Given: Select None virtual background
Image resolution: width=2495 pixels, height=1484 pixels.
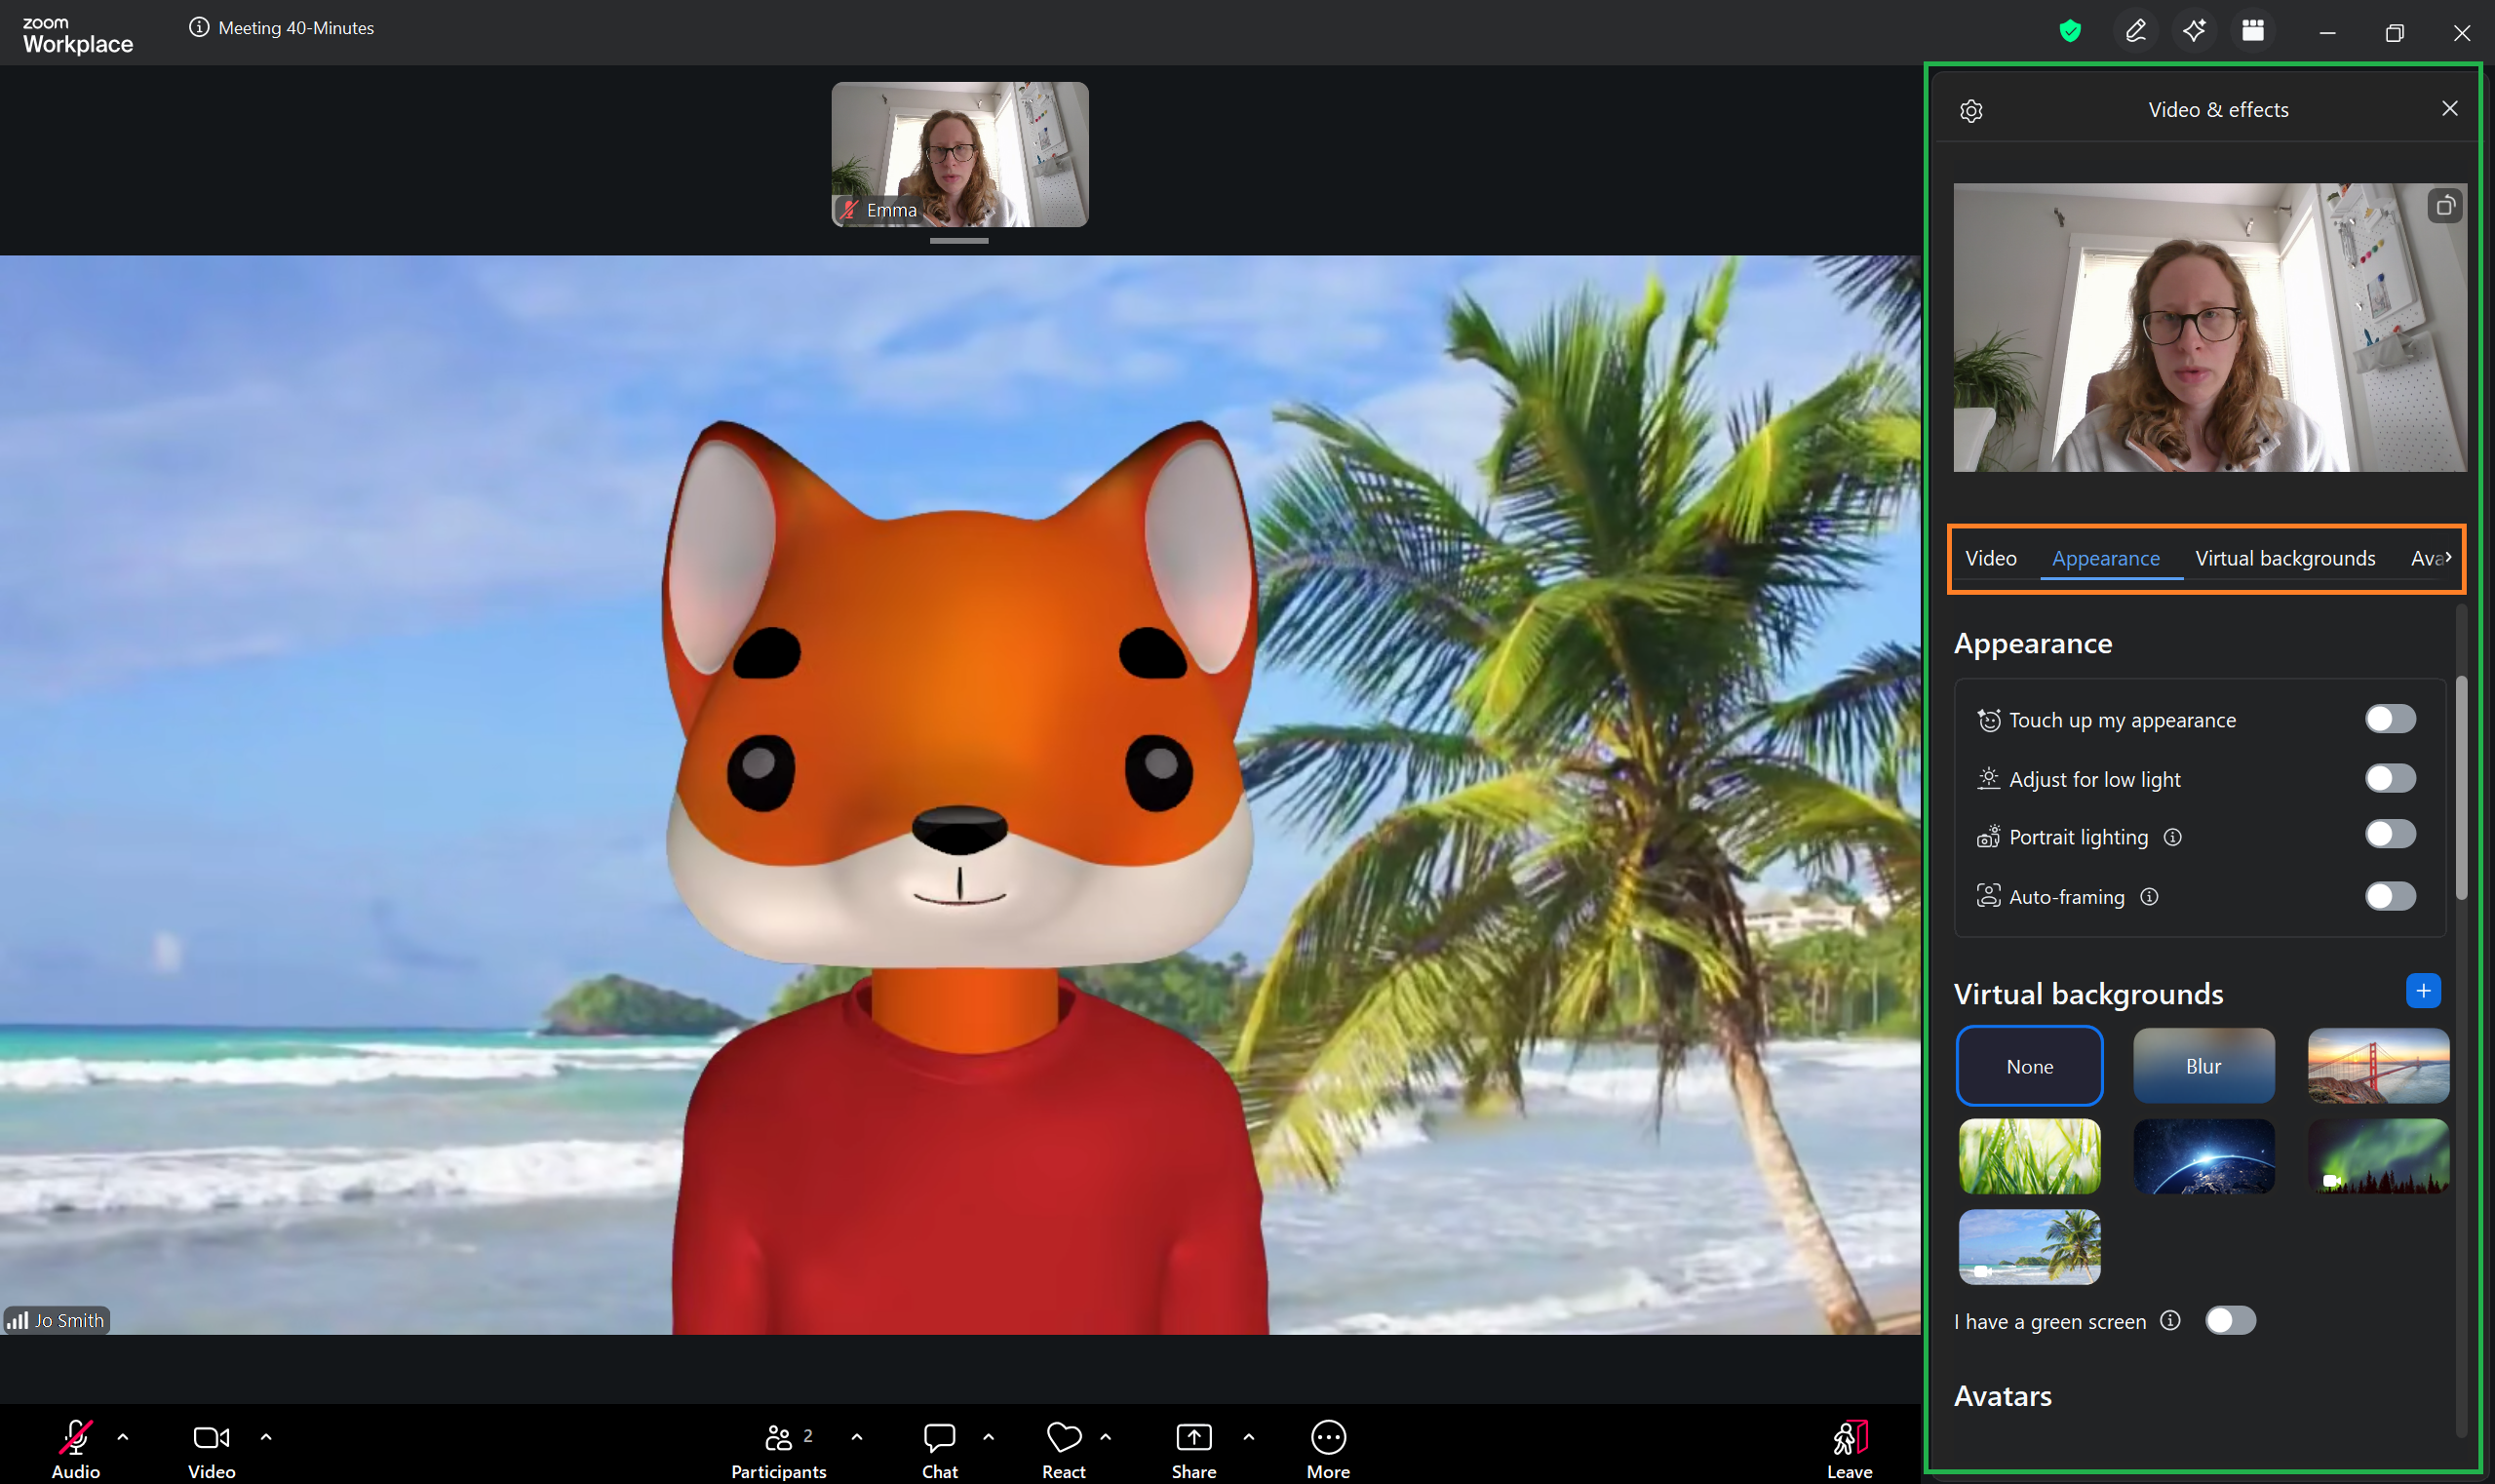Looking at the screenshot, I should 2029,1066.
